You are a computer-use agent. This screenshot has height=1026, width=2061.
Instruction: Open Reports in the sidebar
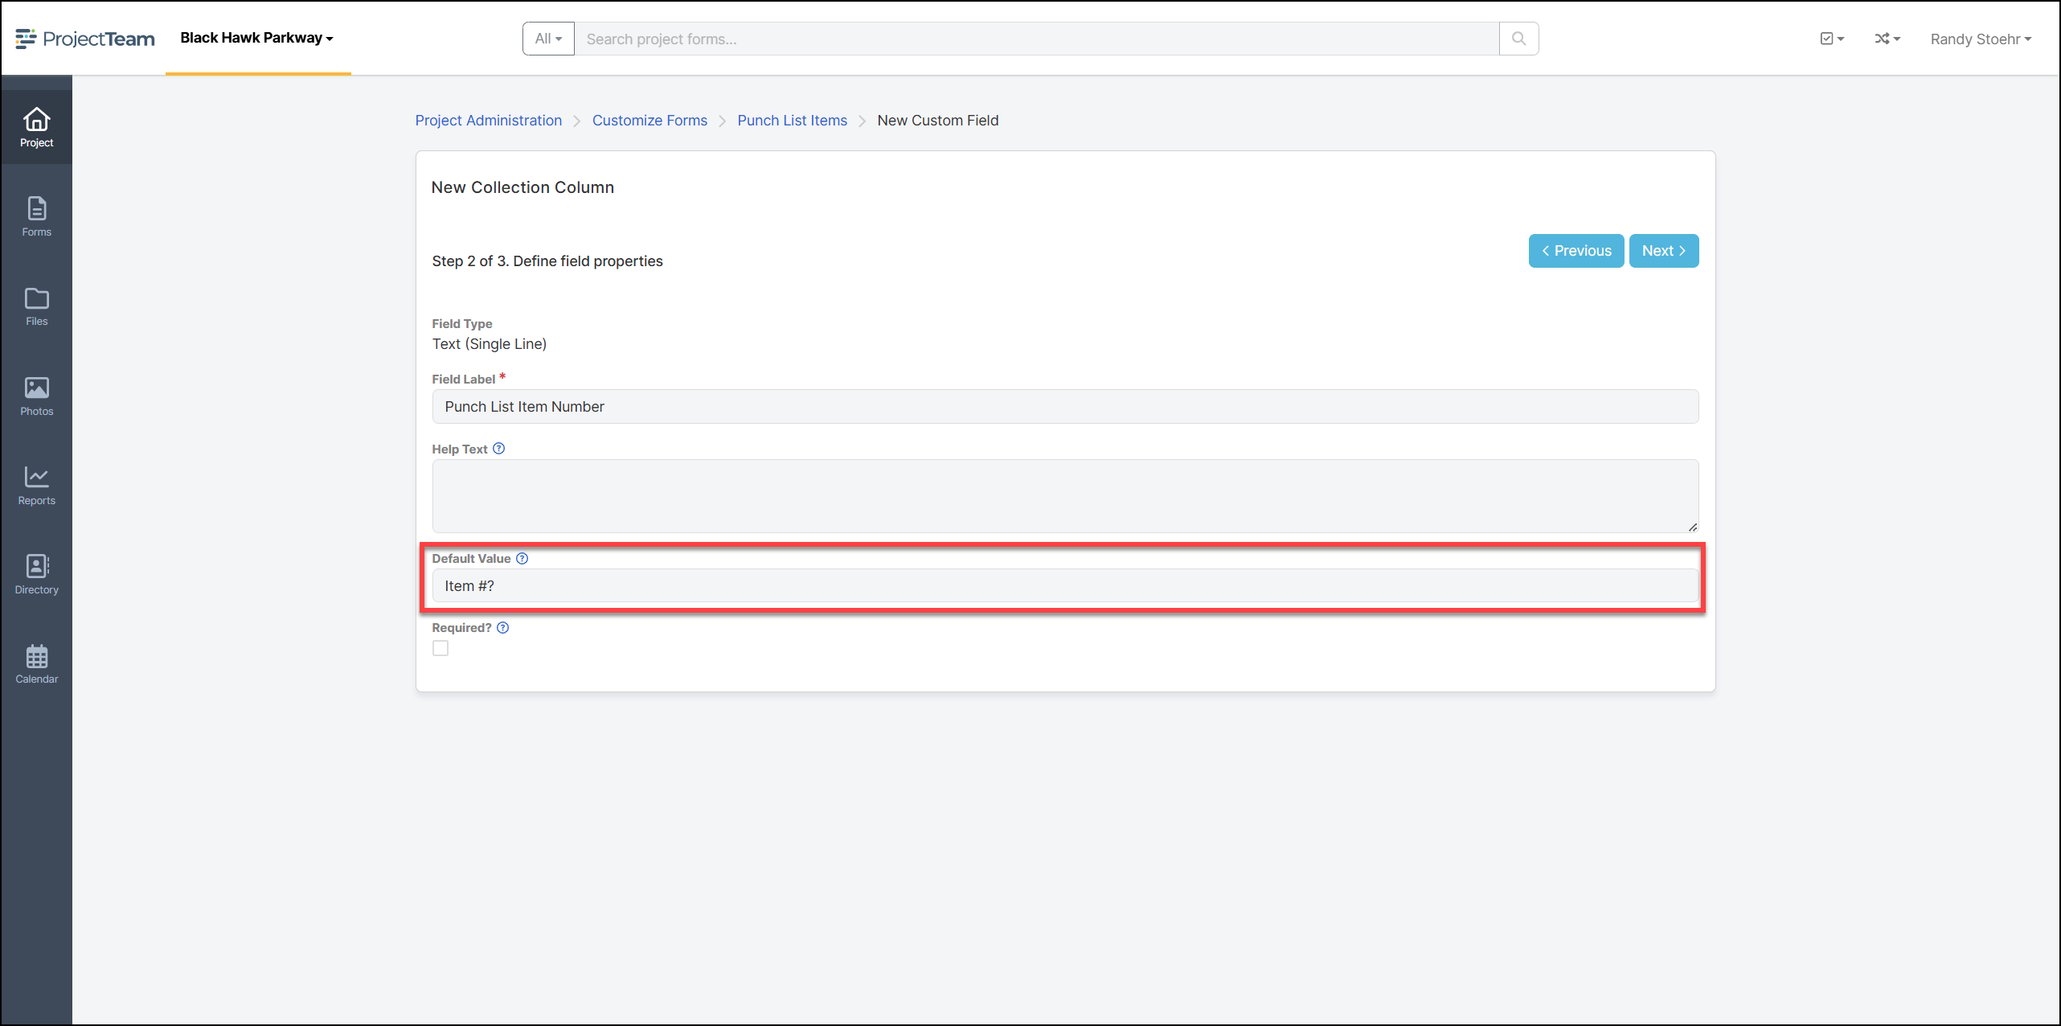tap(36, 486)
